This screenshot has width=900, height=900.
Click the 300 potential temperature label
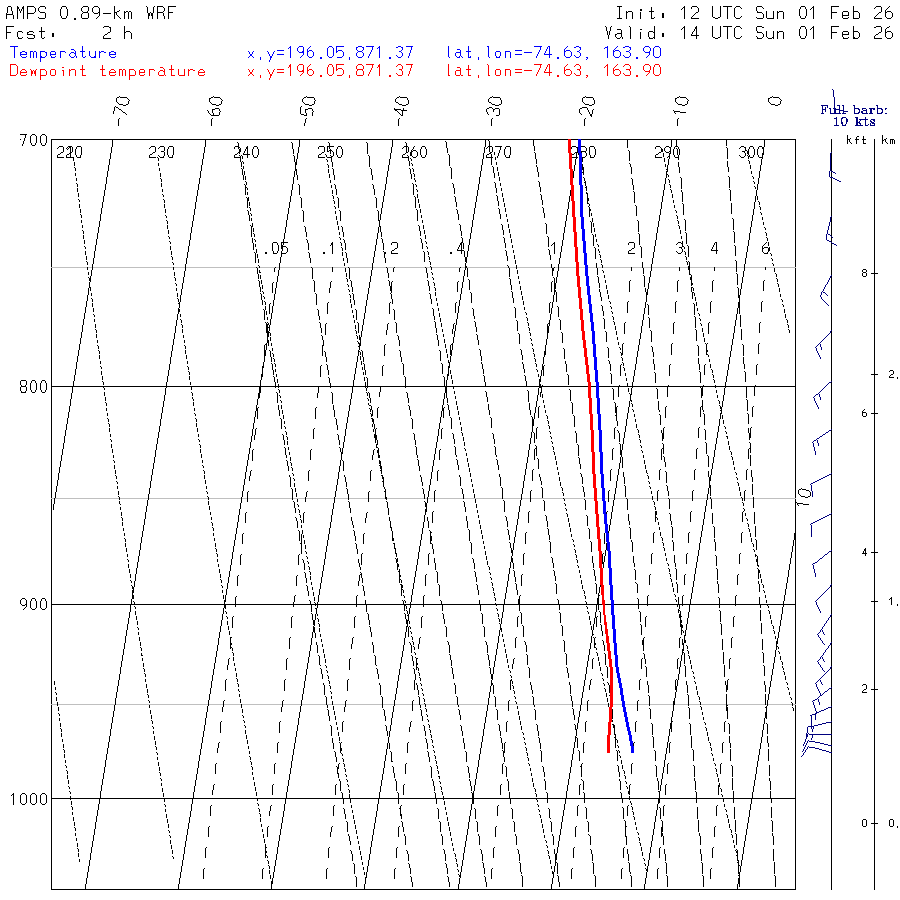tap(751, 153)
